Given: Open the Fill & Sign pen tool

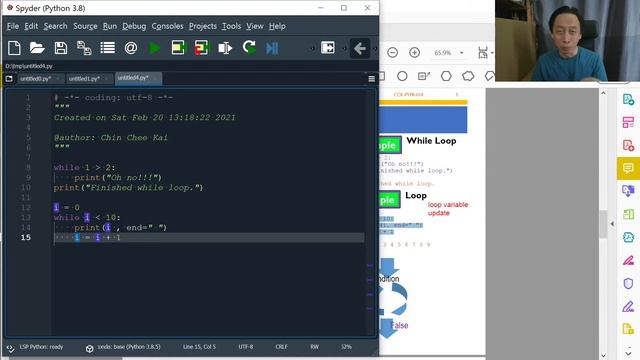Looking at the screenshot, I should pyautogui.click(x=628, y=306).
